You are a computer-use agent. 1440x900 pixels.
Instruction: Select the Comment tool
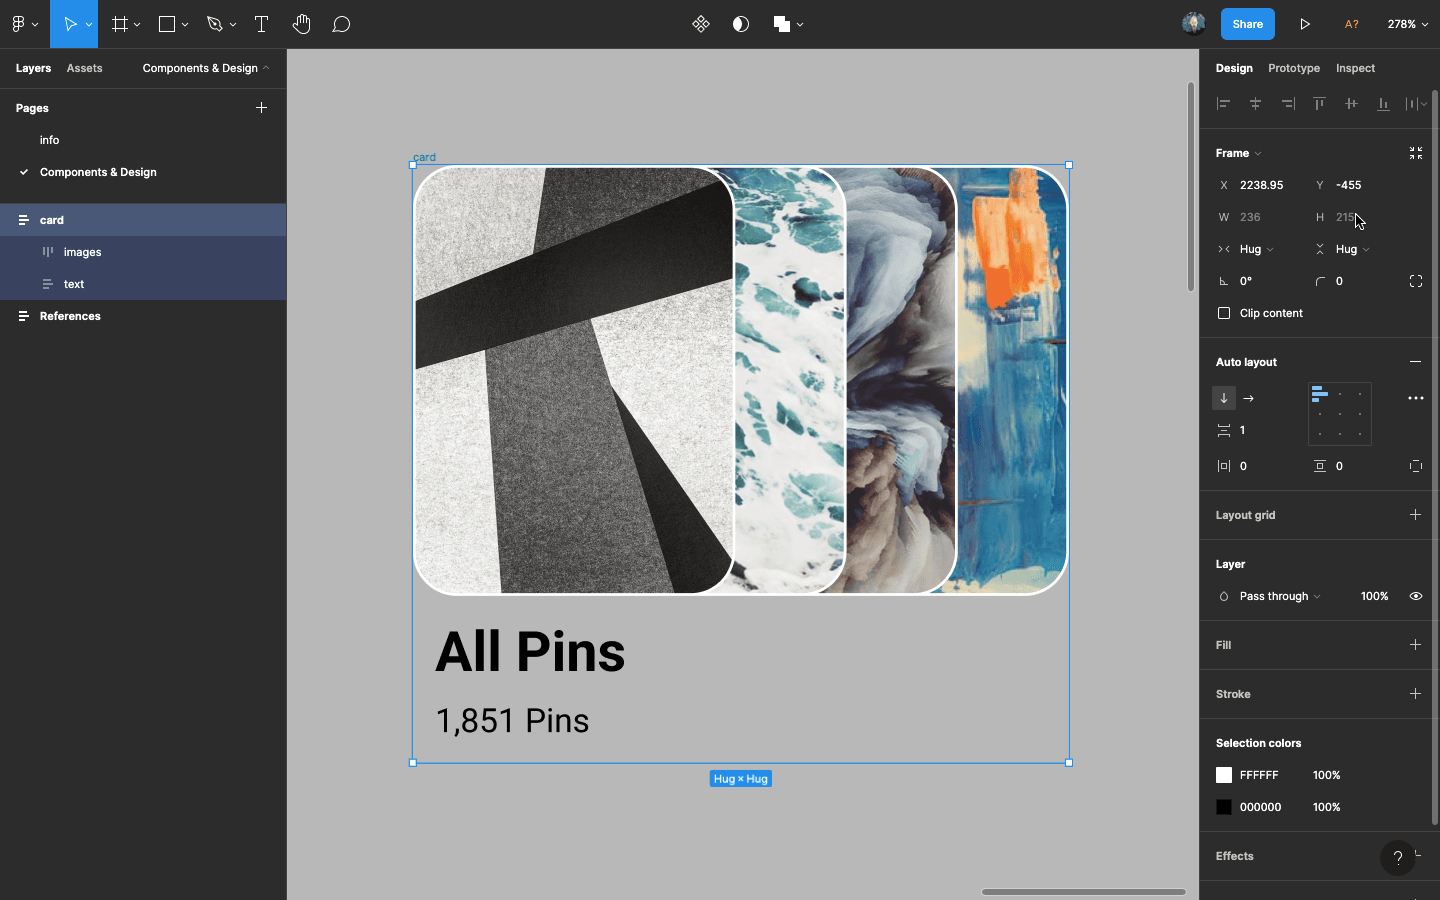(341, 24)
